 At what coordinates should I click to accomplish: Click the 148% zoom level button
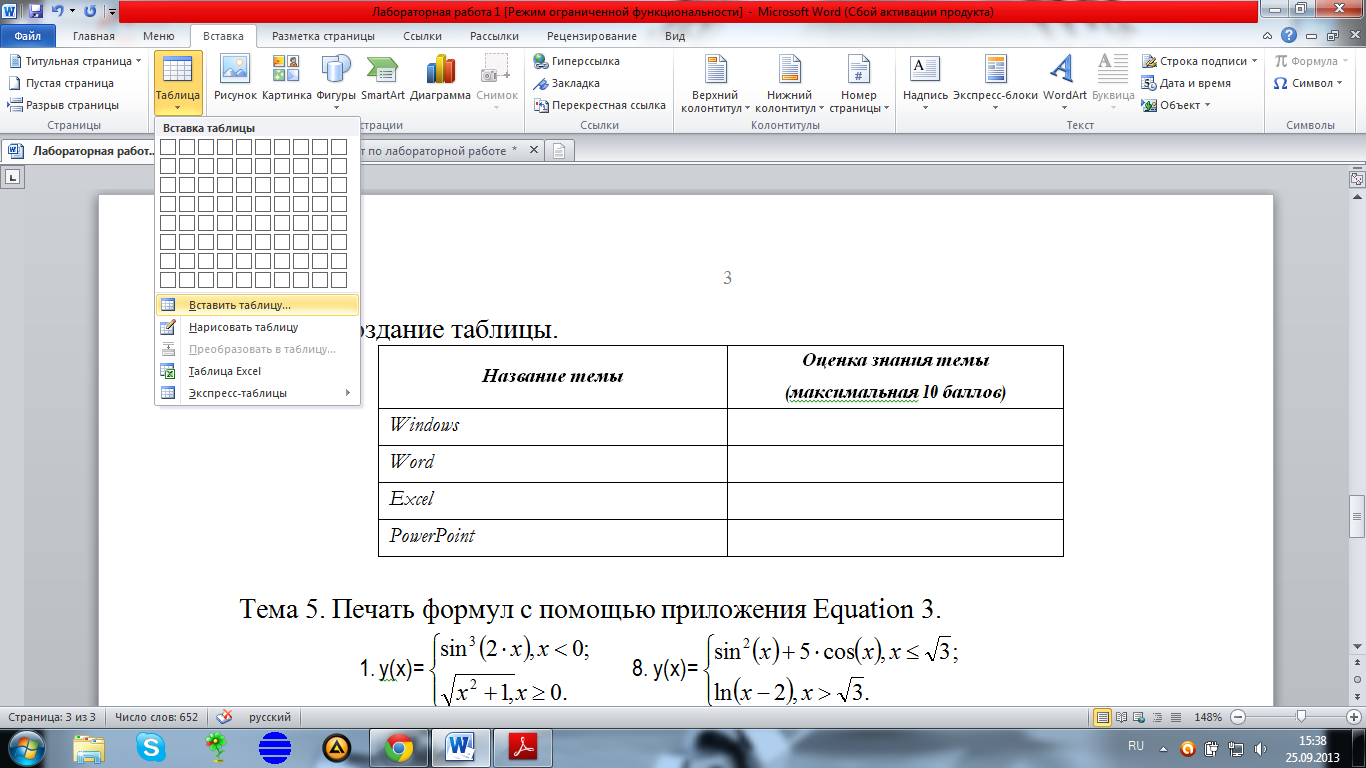pyautogui.click(x=1209, y=717)
